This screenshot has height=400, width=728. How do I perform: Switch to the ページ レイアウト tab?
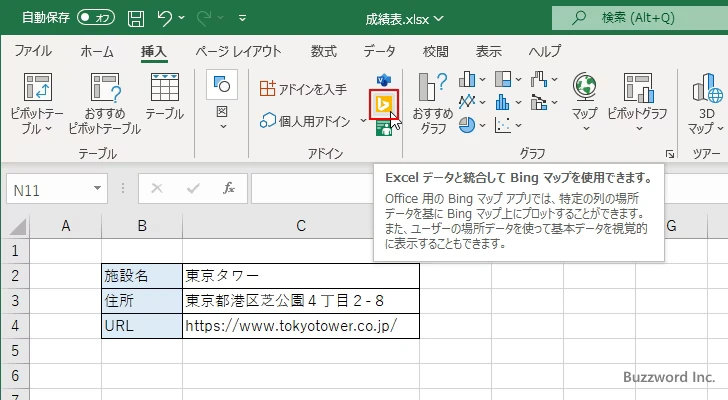(238, 51)
